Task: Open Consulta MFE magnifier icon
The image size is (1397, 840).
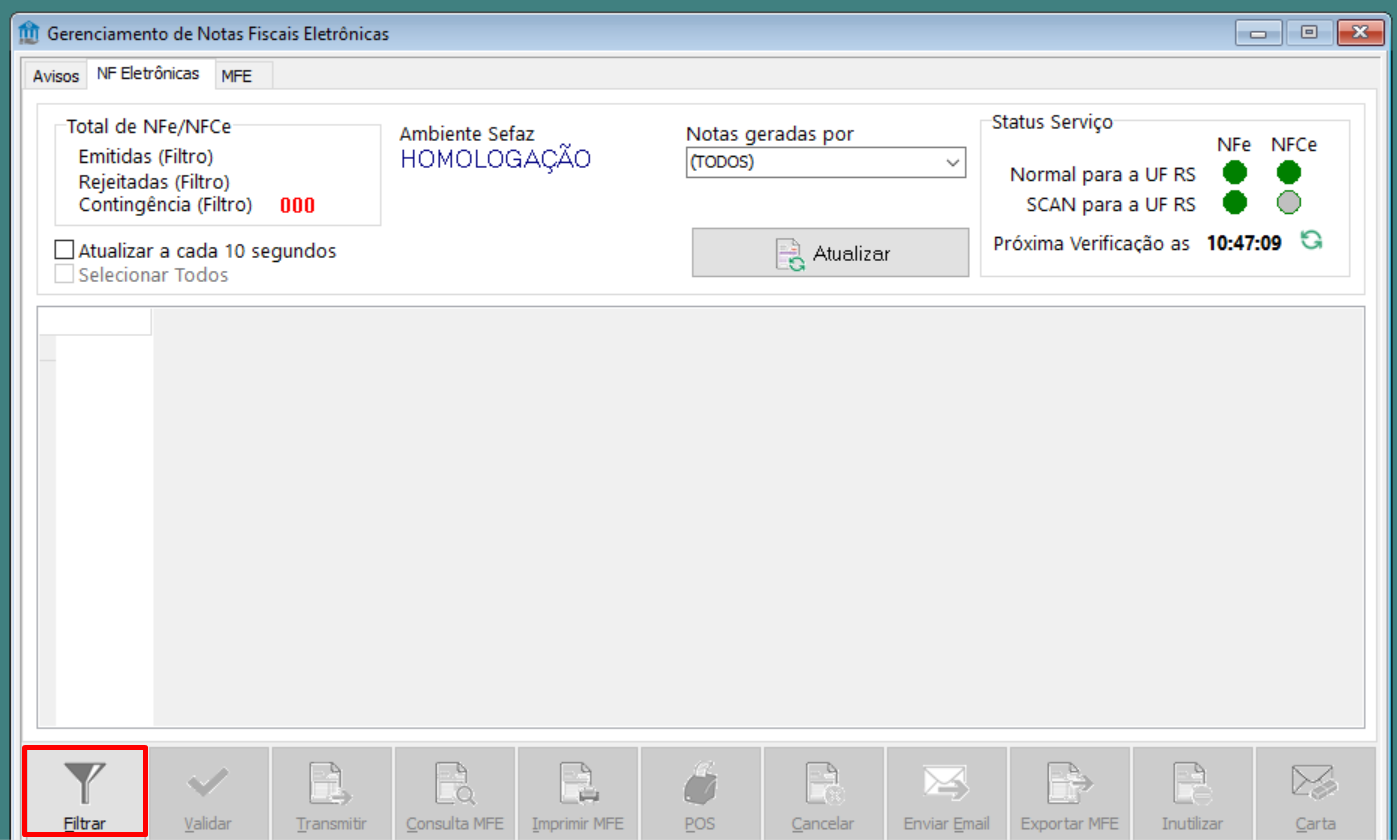Action: (455, 785)
